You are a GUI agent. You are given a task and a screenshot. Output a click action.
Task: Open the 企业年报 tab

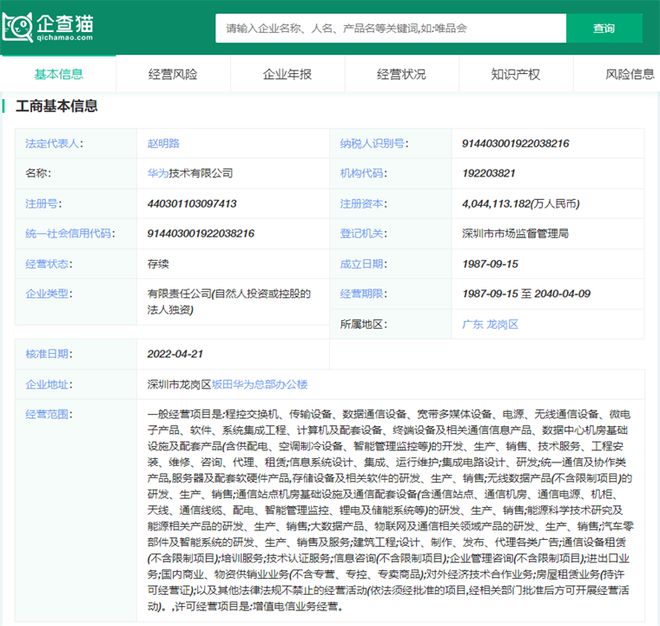(287, 75)
